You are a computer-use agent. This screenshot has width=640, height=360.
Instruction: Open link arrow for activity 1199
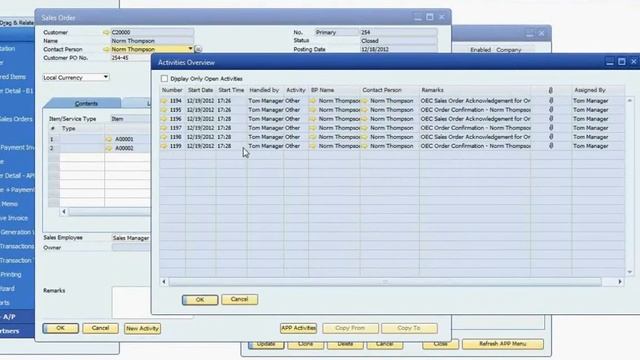164,146
